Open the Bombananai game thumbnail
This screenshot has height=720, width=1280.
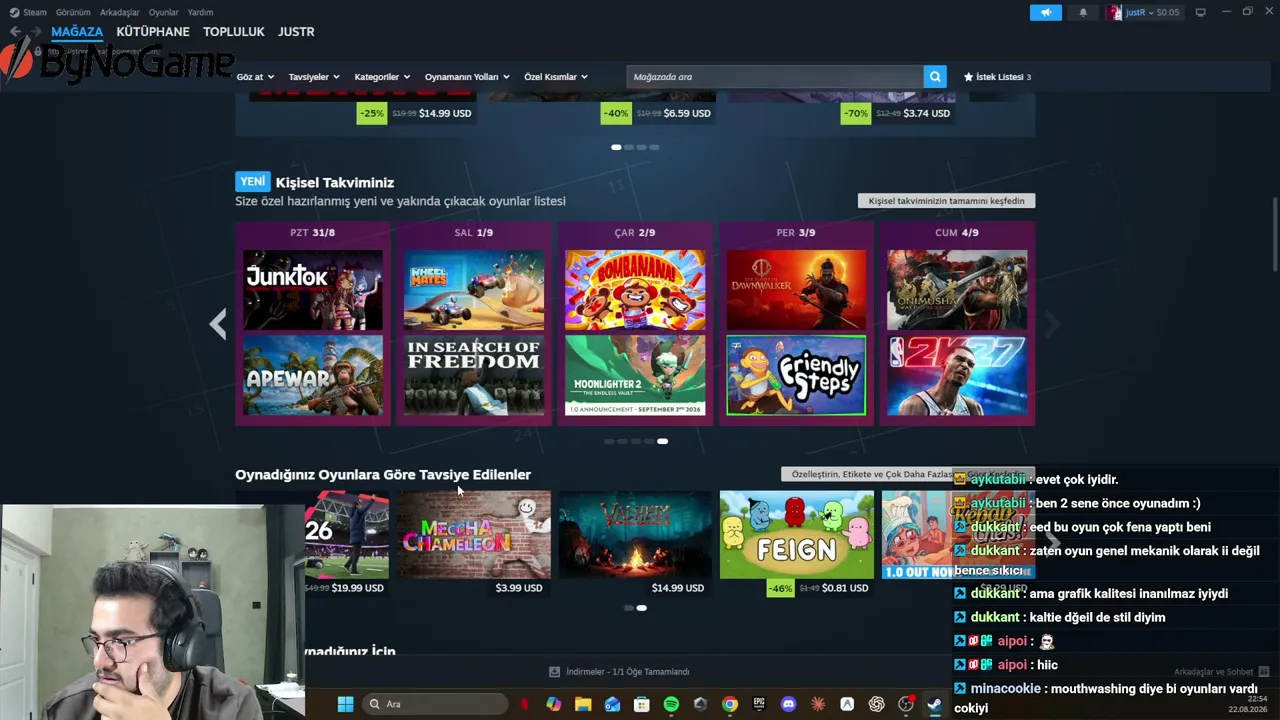pyautogui.click(x=635, y=290)
